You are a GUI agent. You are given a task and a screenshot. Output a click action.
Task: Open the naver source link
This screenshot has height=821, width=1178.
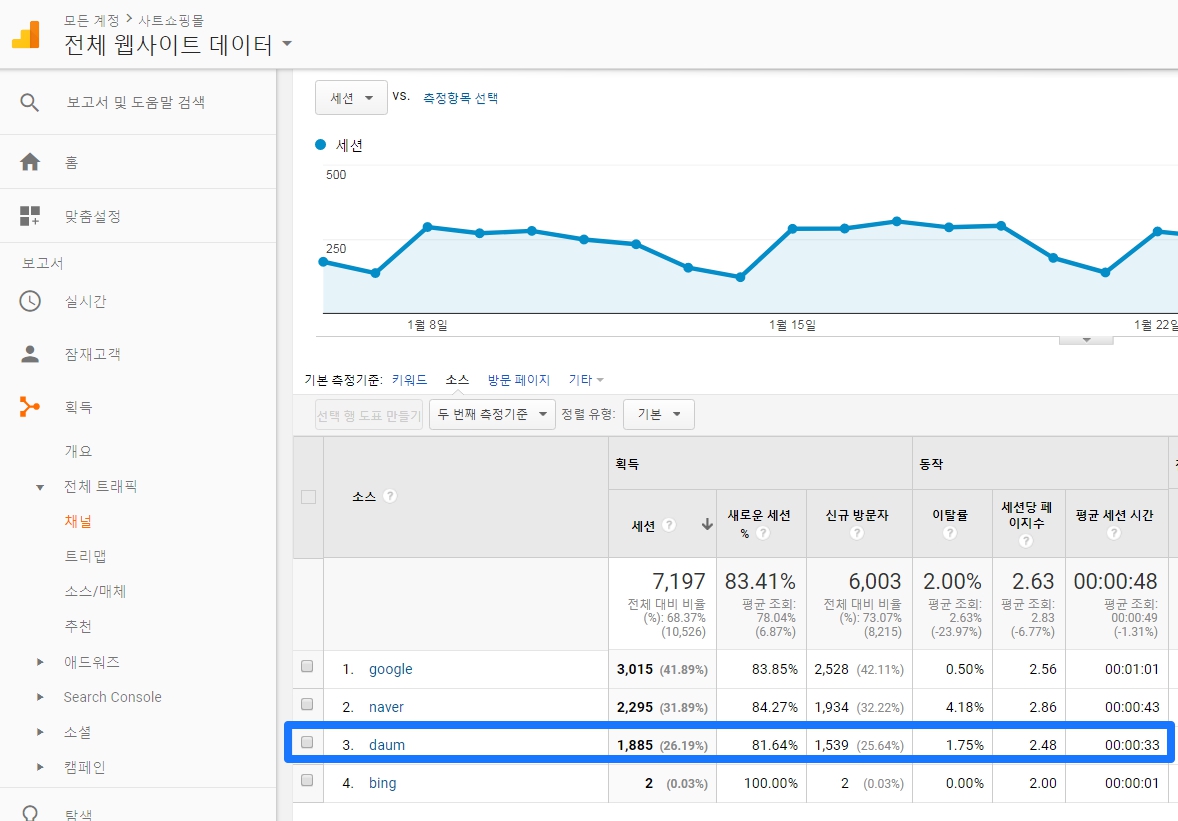tap(386, 706)
